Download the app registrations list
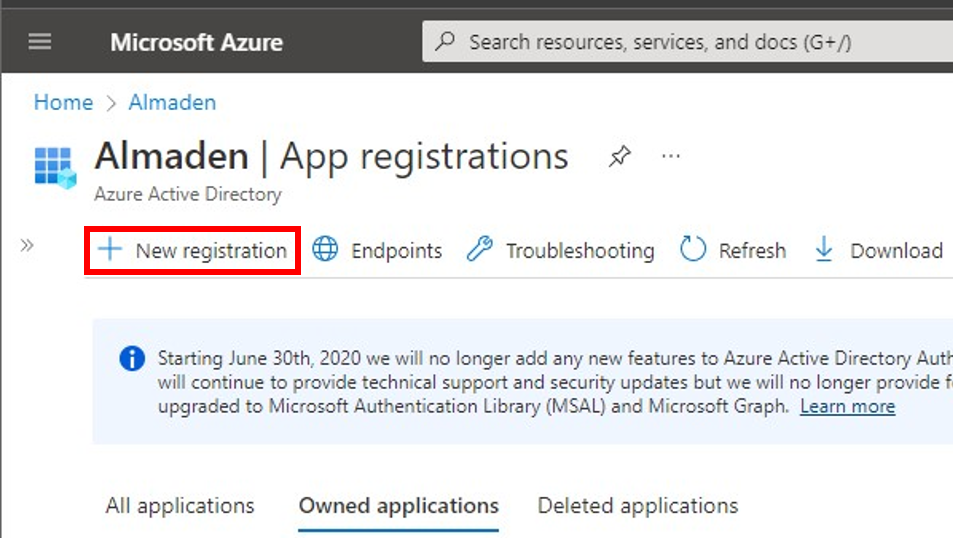Viewport: 953px width, 538px height. [879, 250]
